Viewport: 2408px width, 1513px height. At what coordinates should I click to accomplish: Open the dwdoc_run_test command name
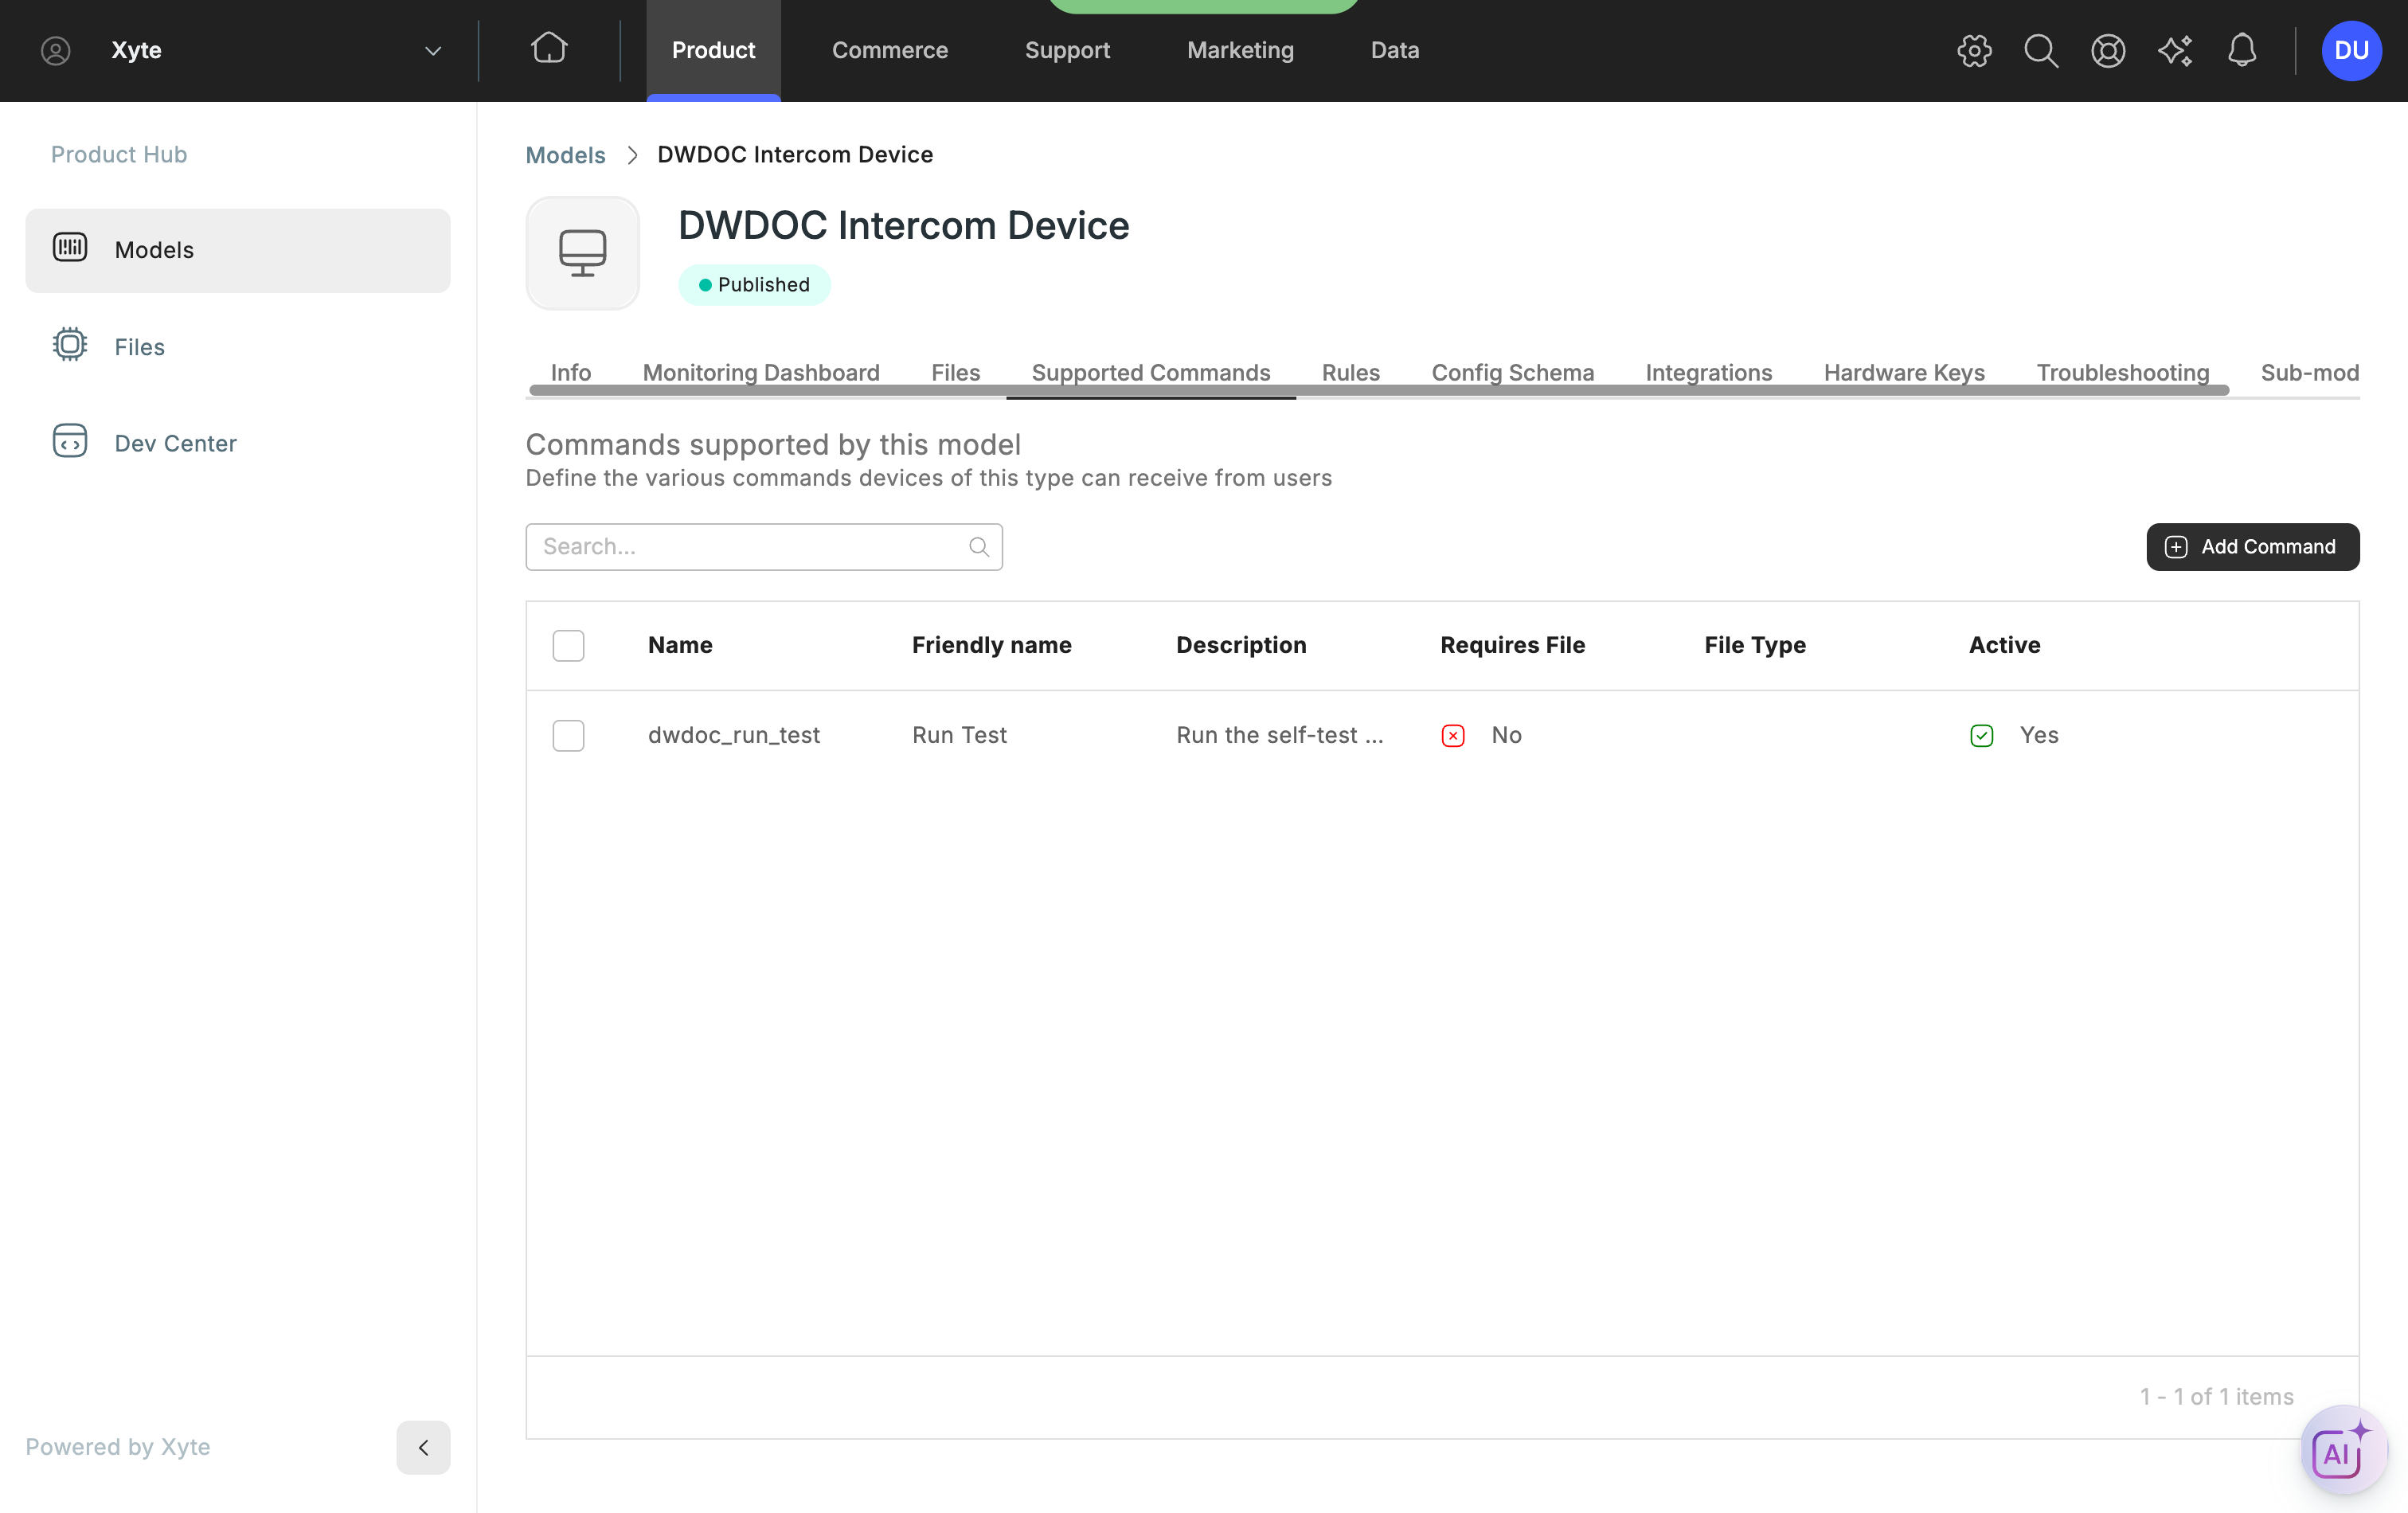click(734, 735)
